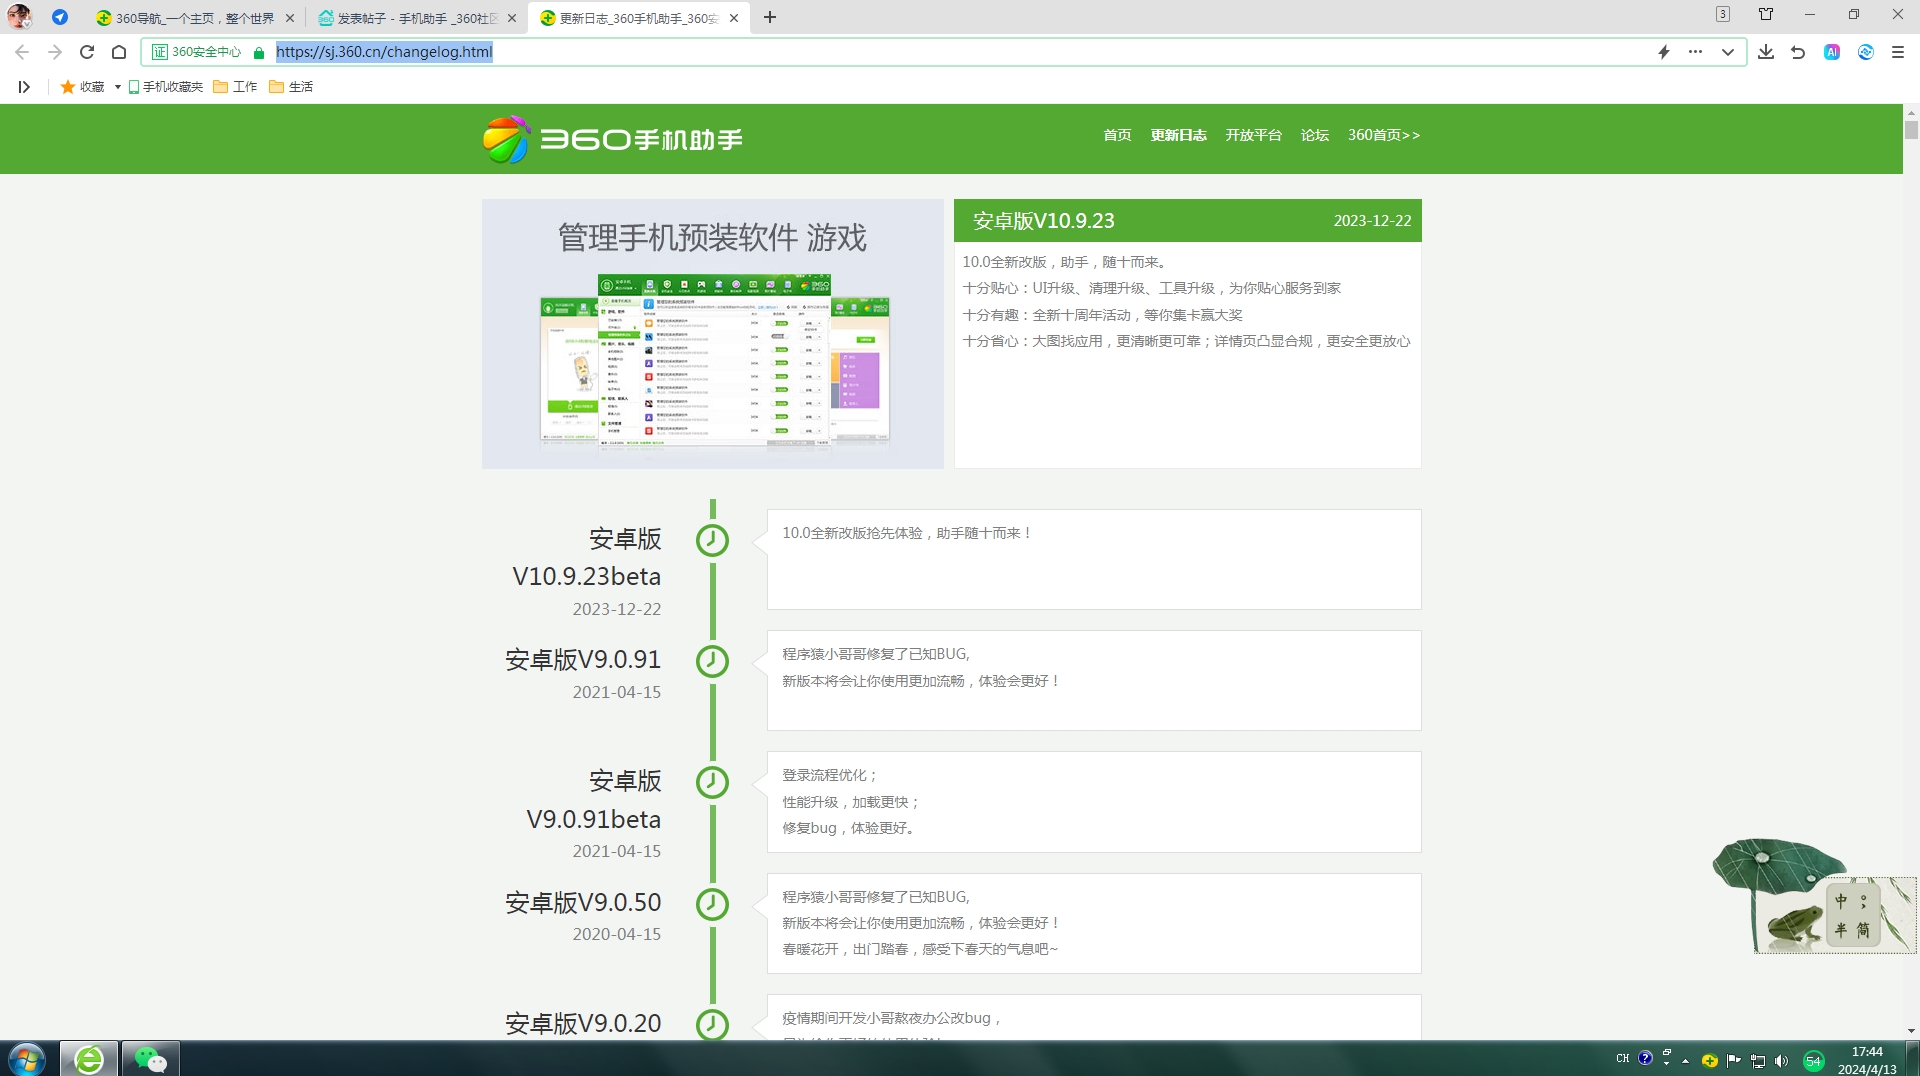Close the 发表帖子 tab
The image size is (1920, 1076).
[512, 18]
